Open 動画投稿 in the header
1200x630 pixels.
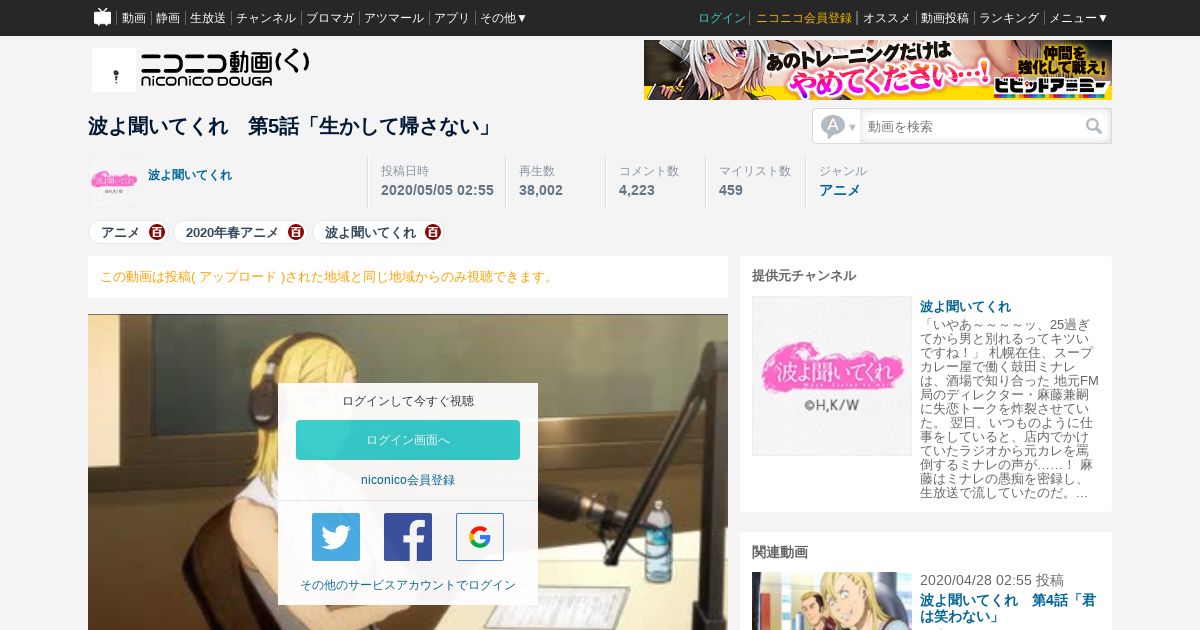coord(945,18)
